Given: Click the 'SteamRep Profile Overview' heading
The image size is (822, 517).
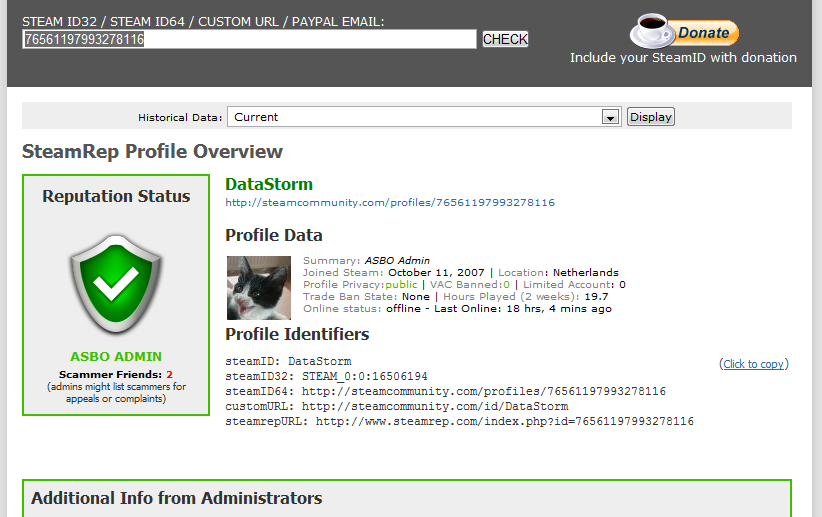Looking at the screenshot, I should (152, 152).
